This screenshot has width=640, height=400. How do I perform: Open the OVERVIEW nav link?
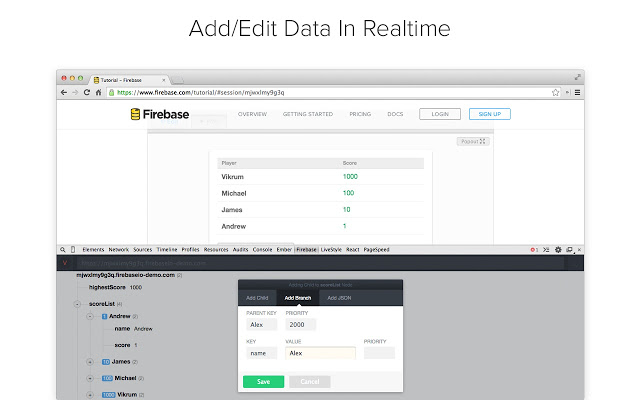pos(252,114)
